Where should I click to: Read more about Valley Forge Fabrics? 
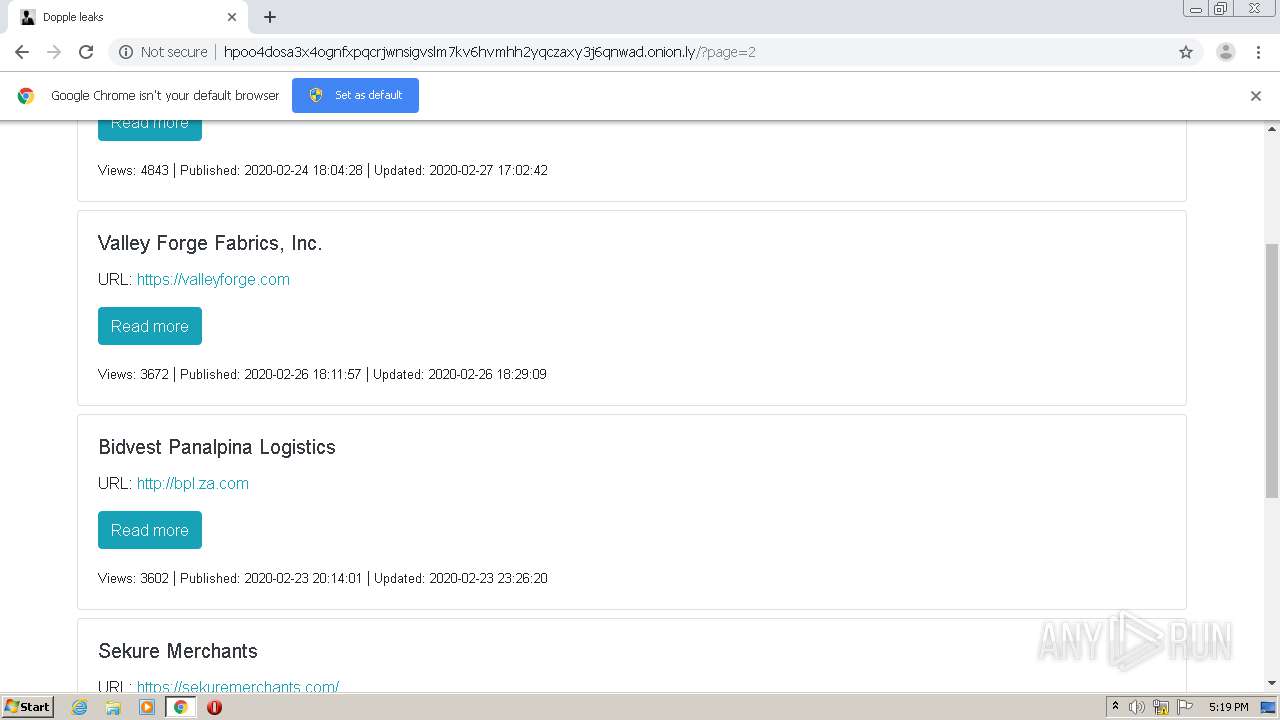click(150, 326)
